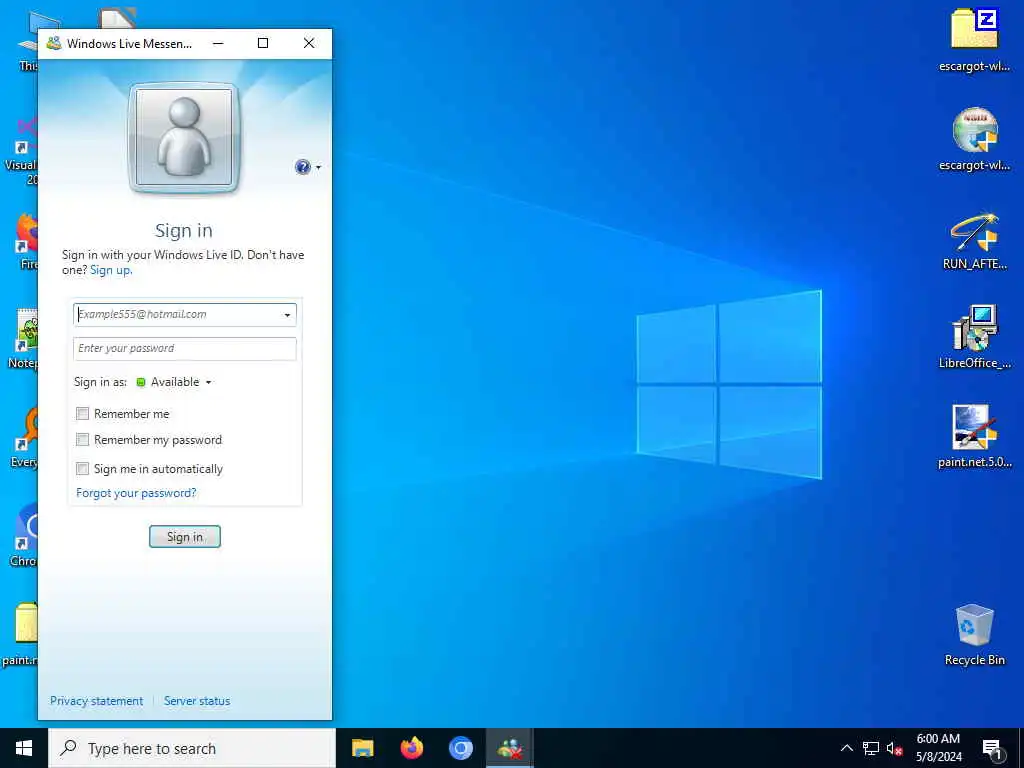1024x768 pixels.
Task: Click the taskbar search box
Action: pos(192,748)
